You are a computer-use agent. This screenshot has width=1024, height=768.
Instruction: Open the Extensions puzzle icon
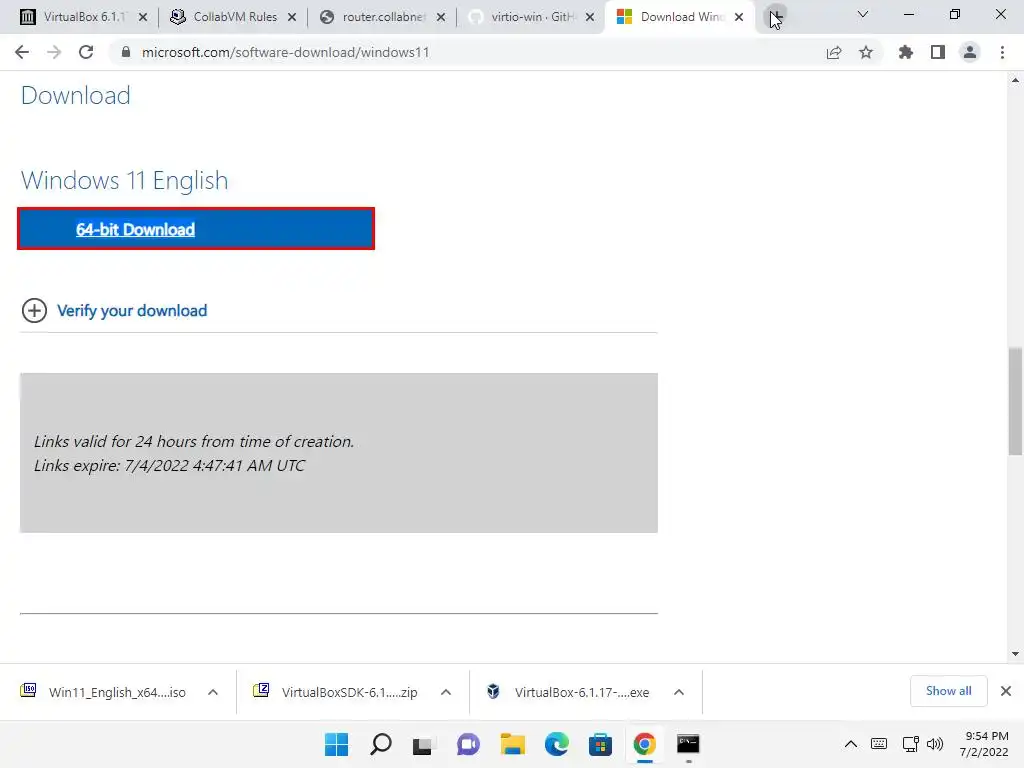906,52
